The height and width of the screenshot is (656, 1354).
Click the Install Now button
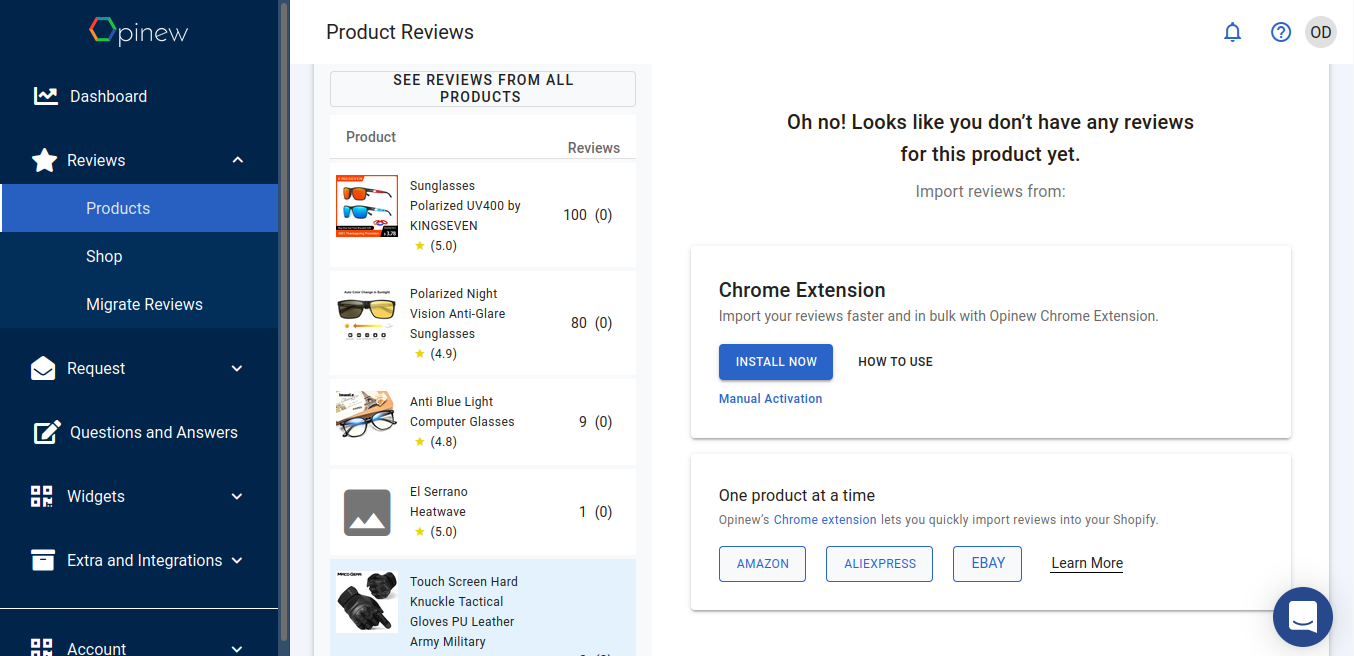(776, 361)
